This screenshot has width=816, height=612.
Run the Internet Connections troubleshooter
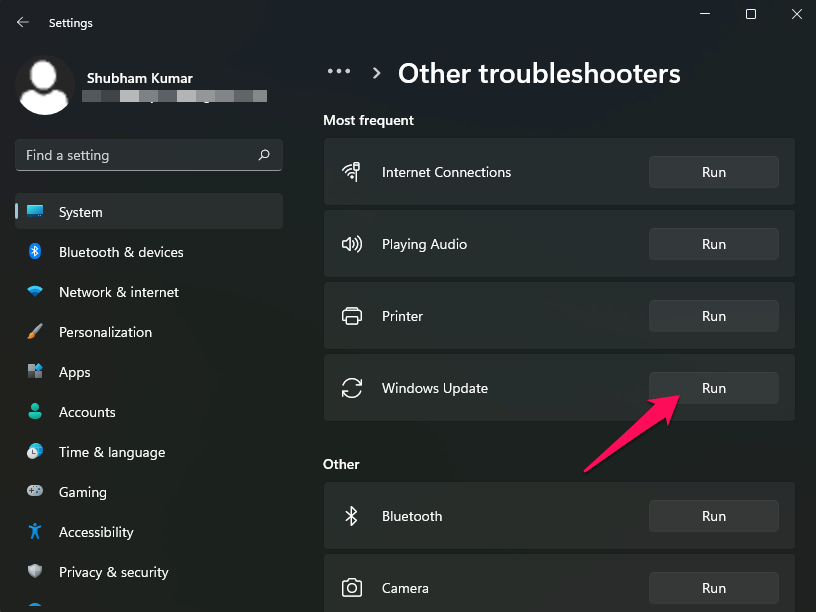pos(713,172)
